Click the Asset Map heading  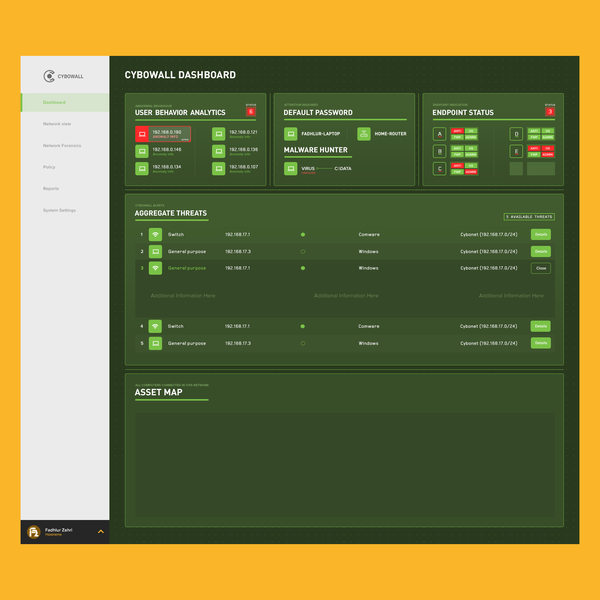(158, 392)
